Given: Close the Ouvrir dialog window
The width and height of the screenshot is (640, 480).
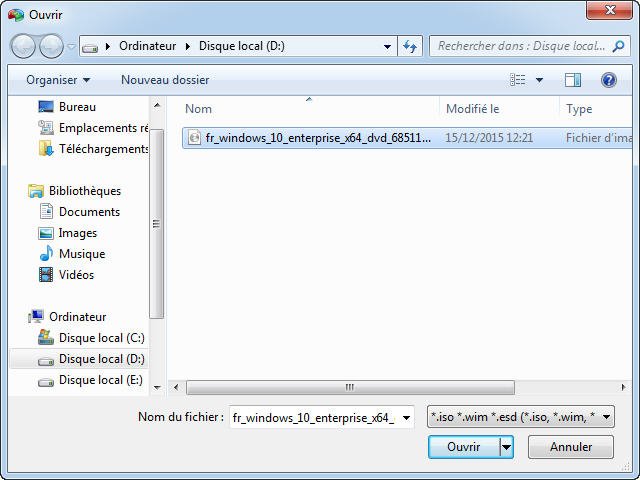Looking at the screenshot, I should point(609,10).
